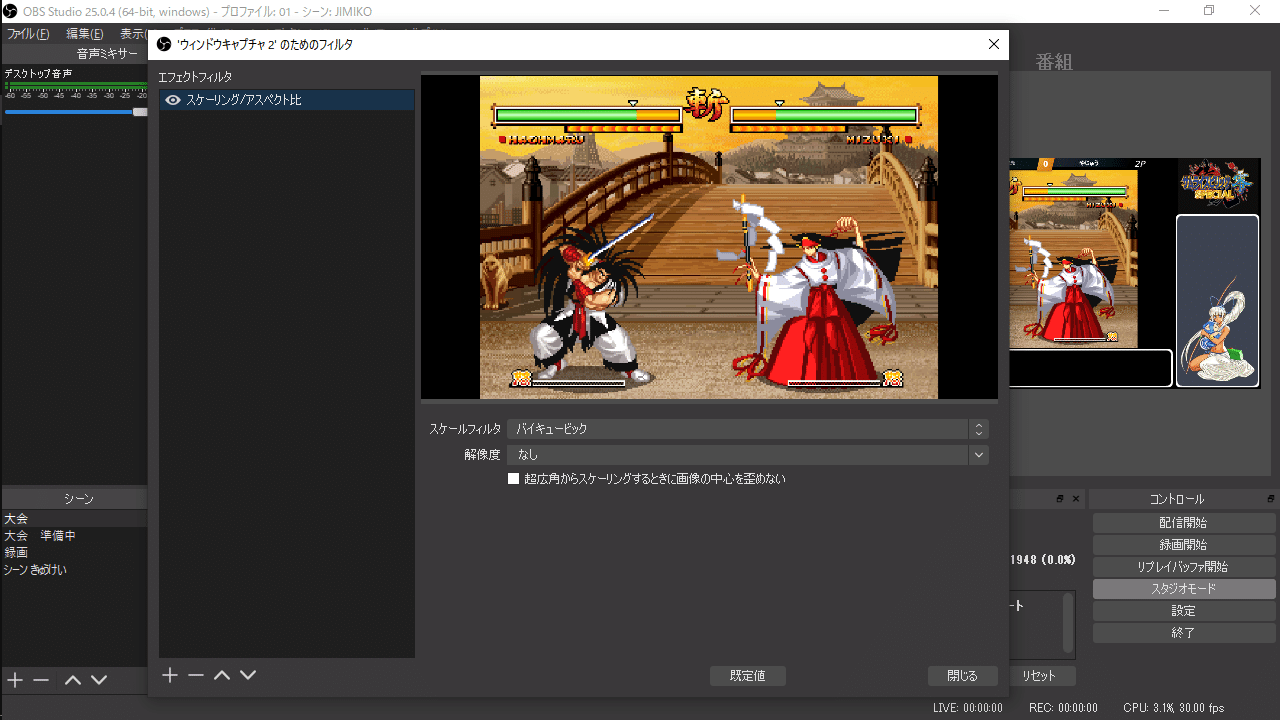Click the LIVE time status

967,708
